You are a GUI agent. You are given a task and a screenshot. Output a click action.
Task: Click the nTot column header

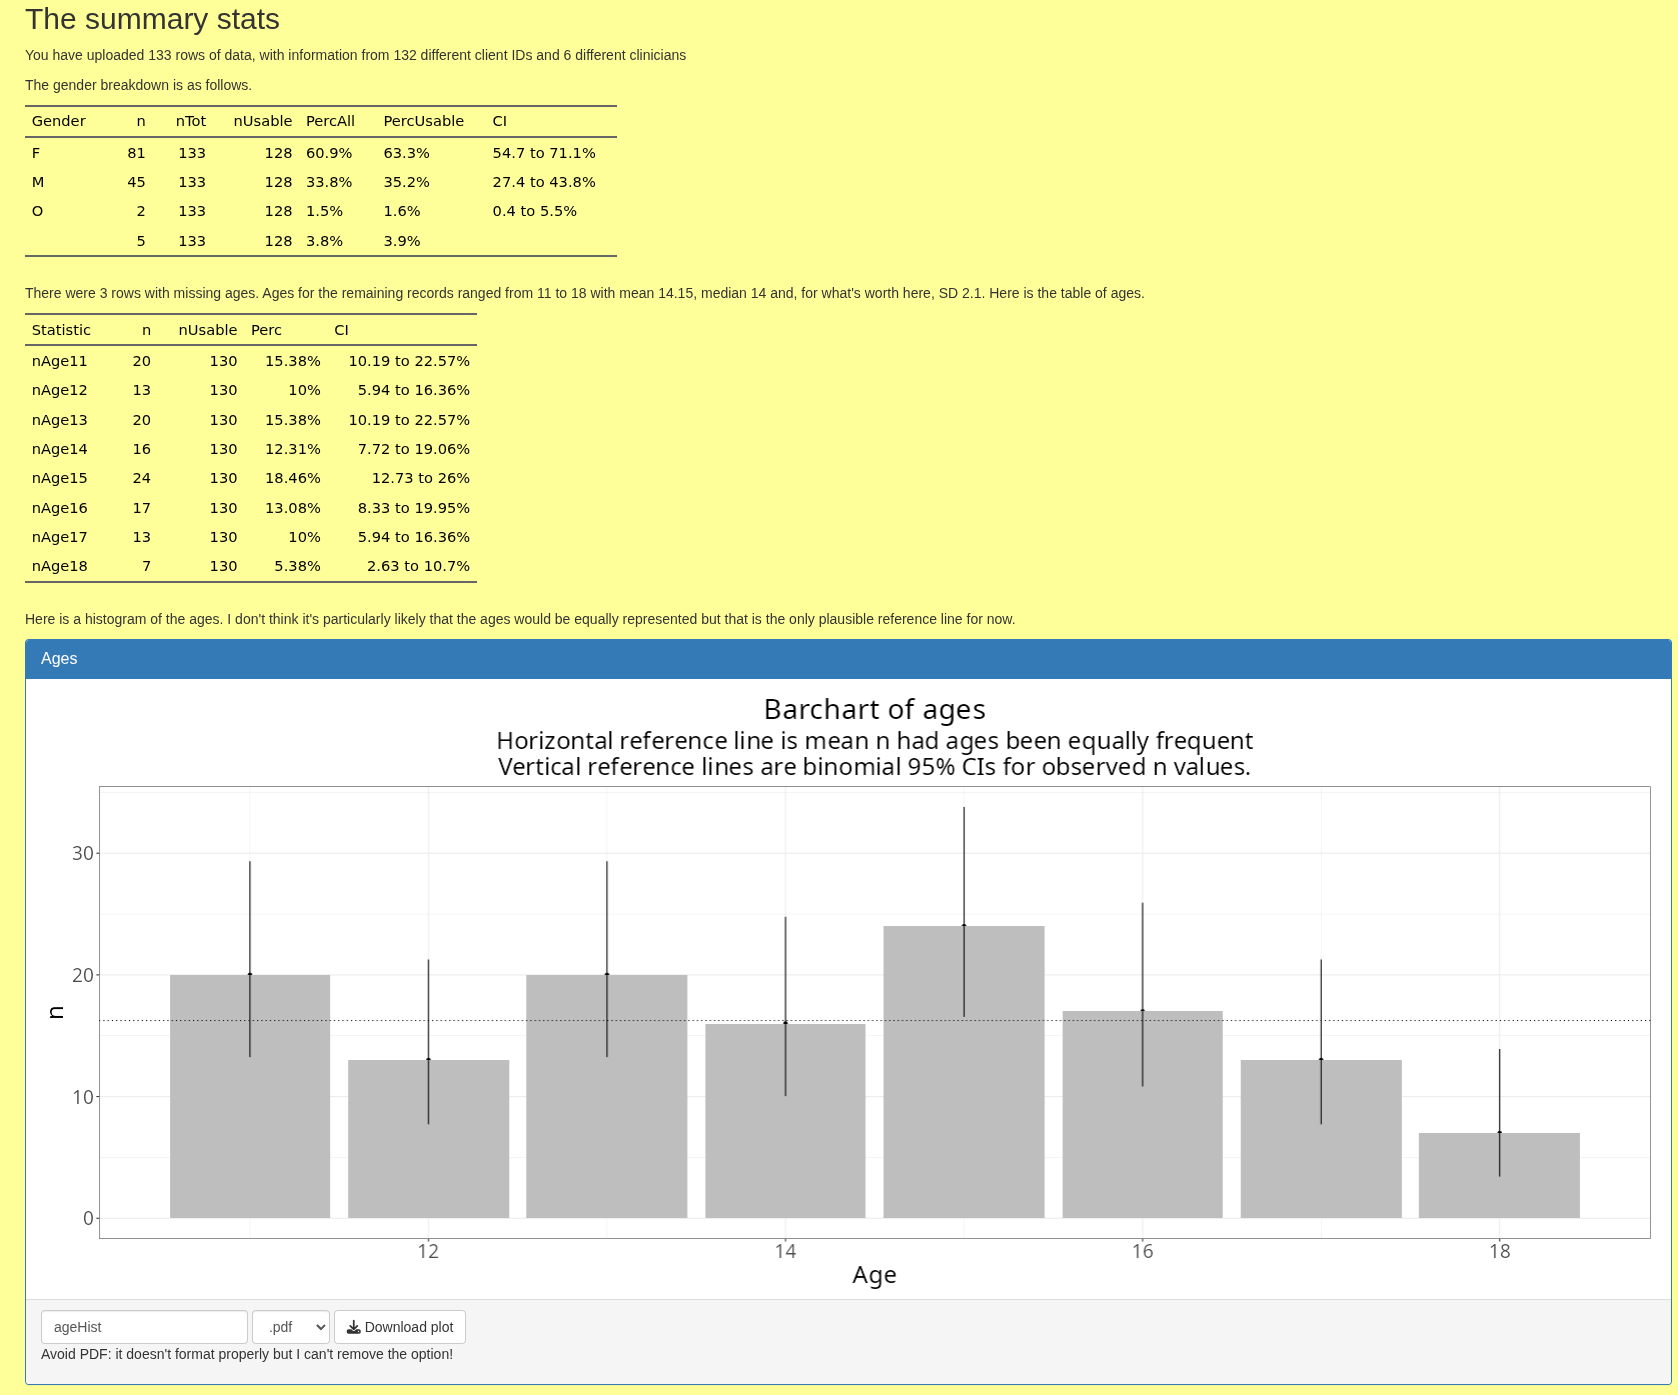coord(190,121)
